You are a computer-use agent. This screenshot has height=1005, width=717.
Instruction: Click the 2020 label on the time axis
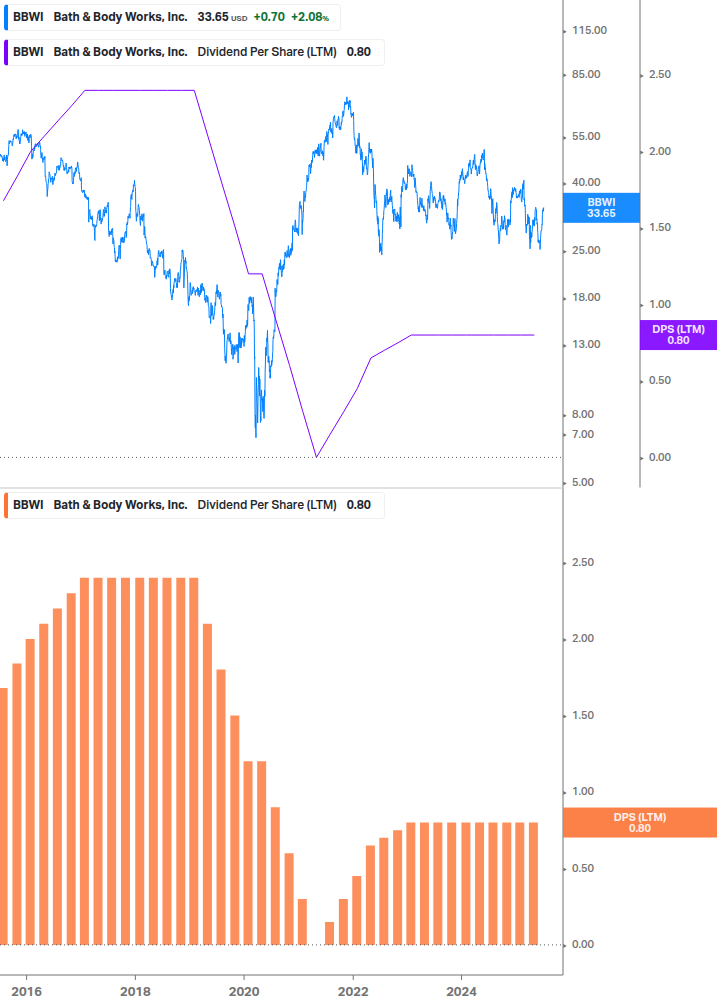pyautogui.click(x=244, y=992)
